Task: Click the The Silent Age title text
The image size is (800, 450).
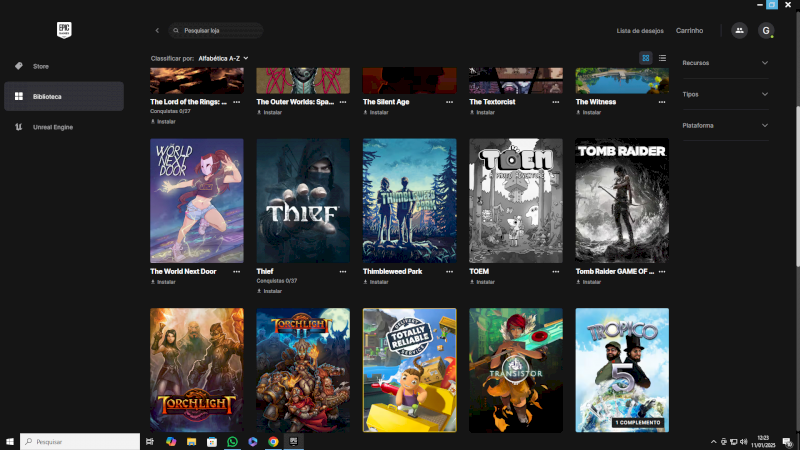Action: tap(386, 102)
